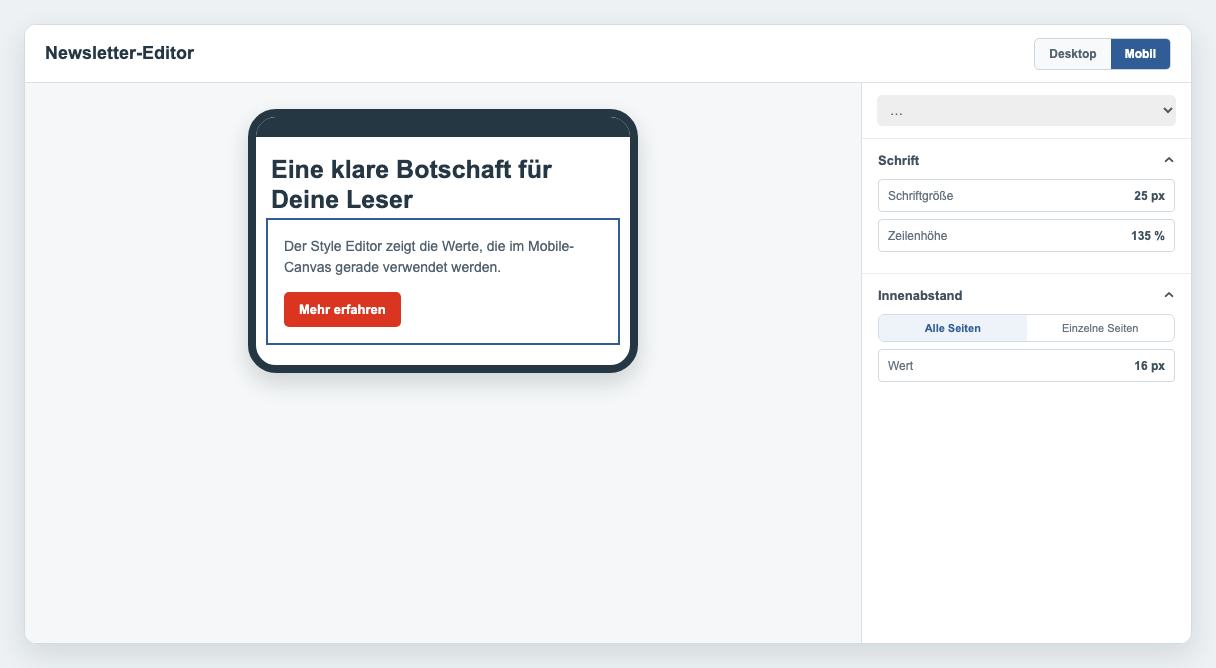Image resolution: width=1216 pixels, height=668 pixels.
Task: Edit the Wert padding field
Action: tap(1026, 366)
